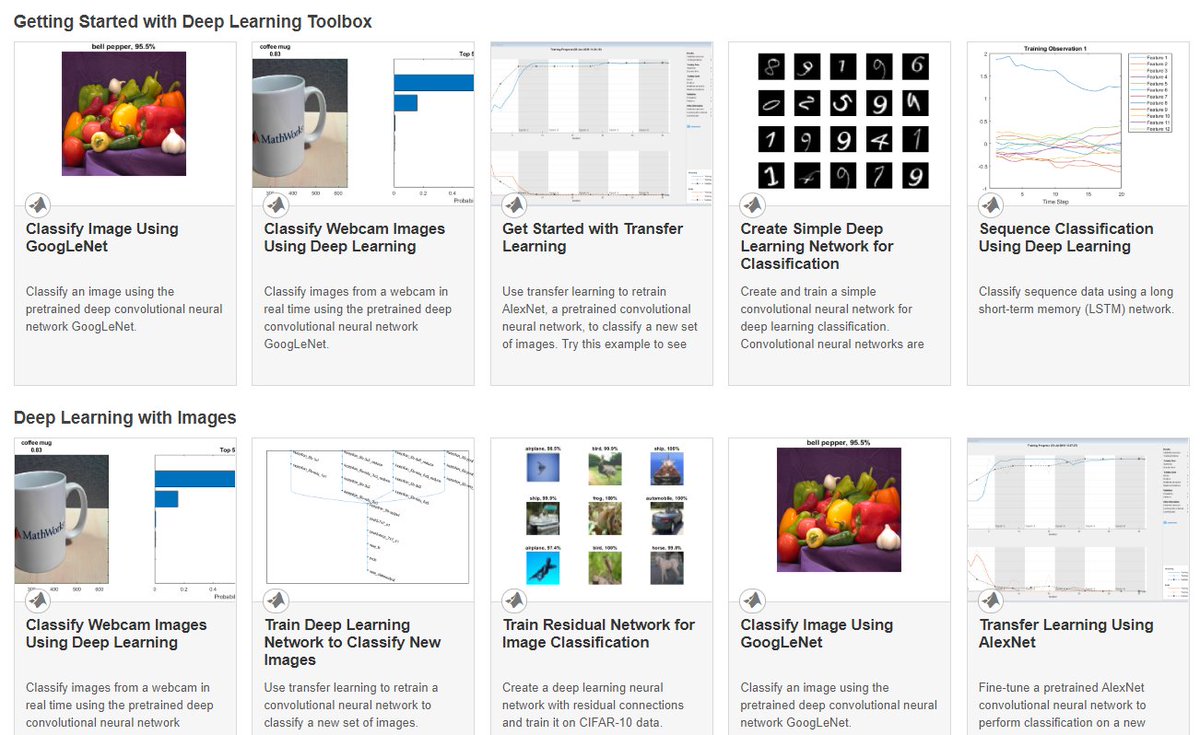Click MATLAB icon on Create Simple Deep Learning Network card

pyautogui.click(x=752, y=205)
